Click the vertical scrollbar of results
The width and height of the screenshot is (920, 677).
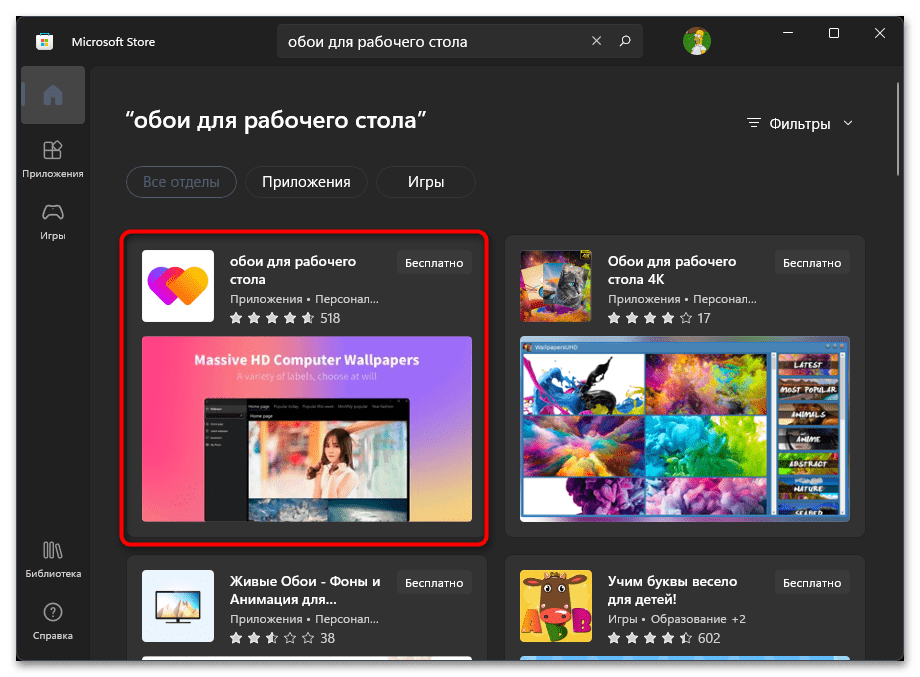pyautogui.click(x=898, y=129)
